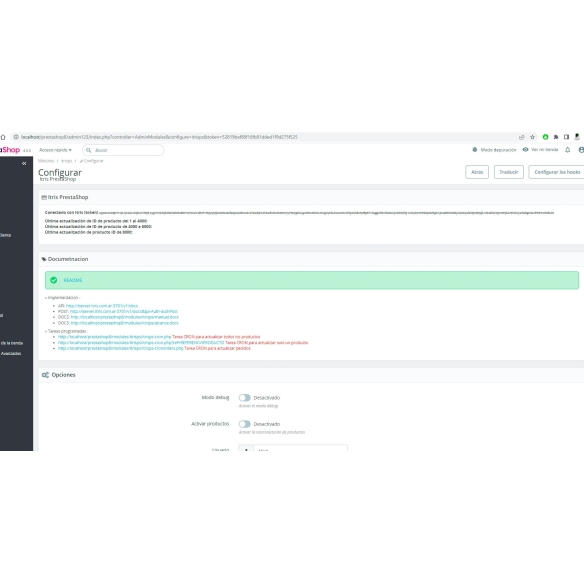The width and height of the screenshot is (584, 584).
Task: Click the browser profile avatar
Action: 577,137
